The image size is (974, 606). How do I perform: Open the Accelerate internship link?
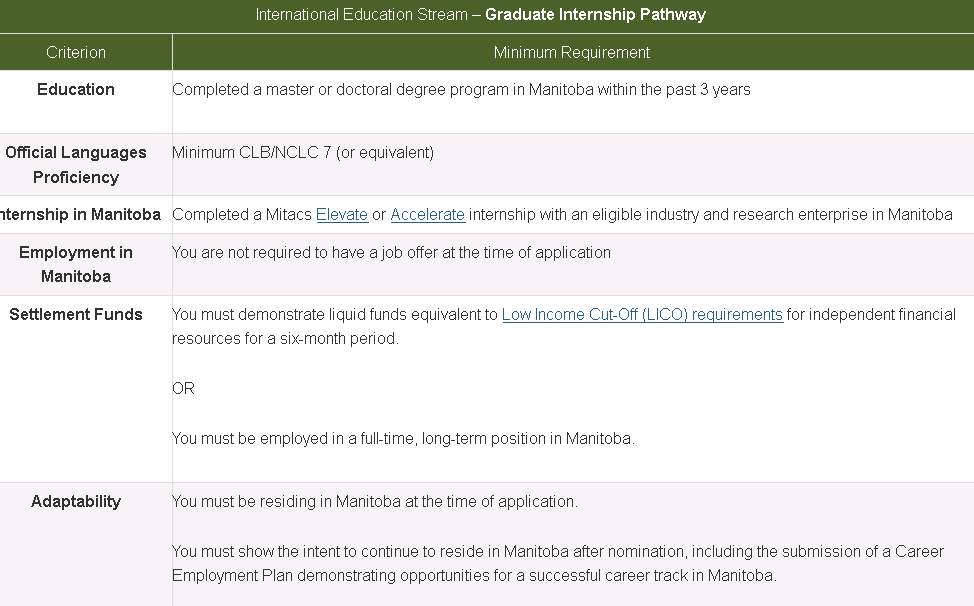[x=427, y=215]
